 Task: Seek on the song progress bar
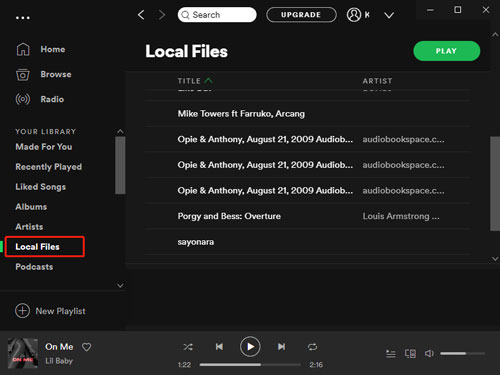250,365
